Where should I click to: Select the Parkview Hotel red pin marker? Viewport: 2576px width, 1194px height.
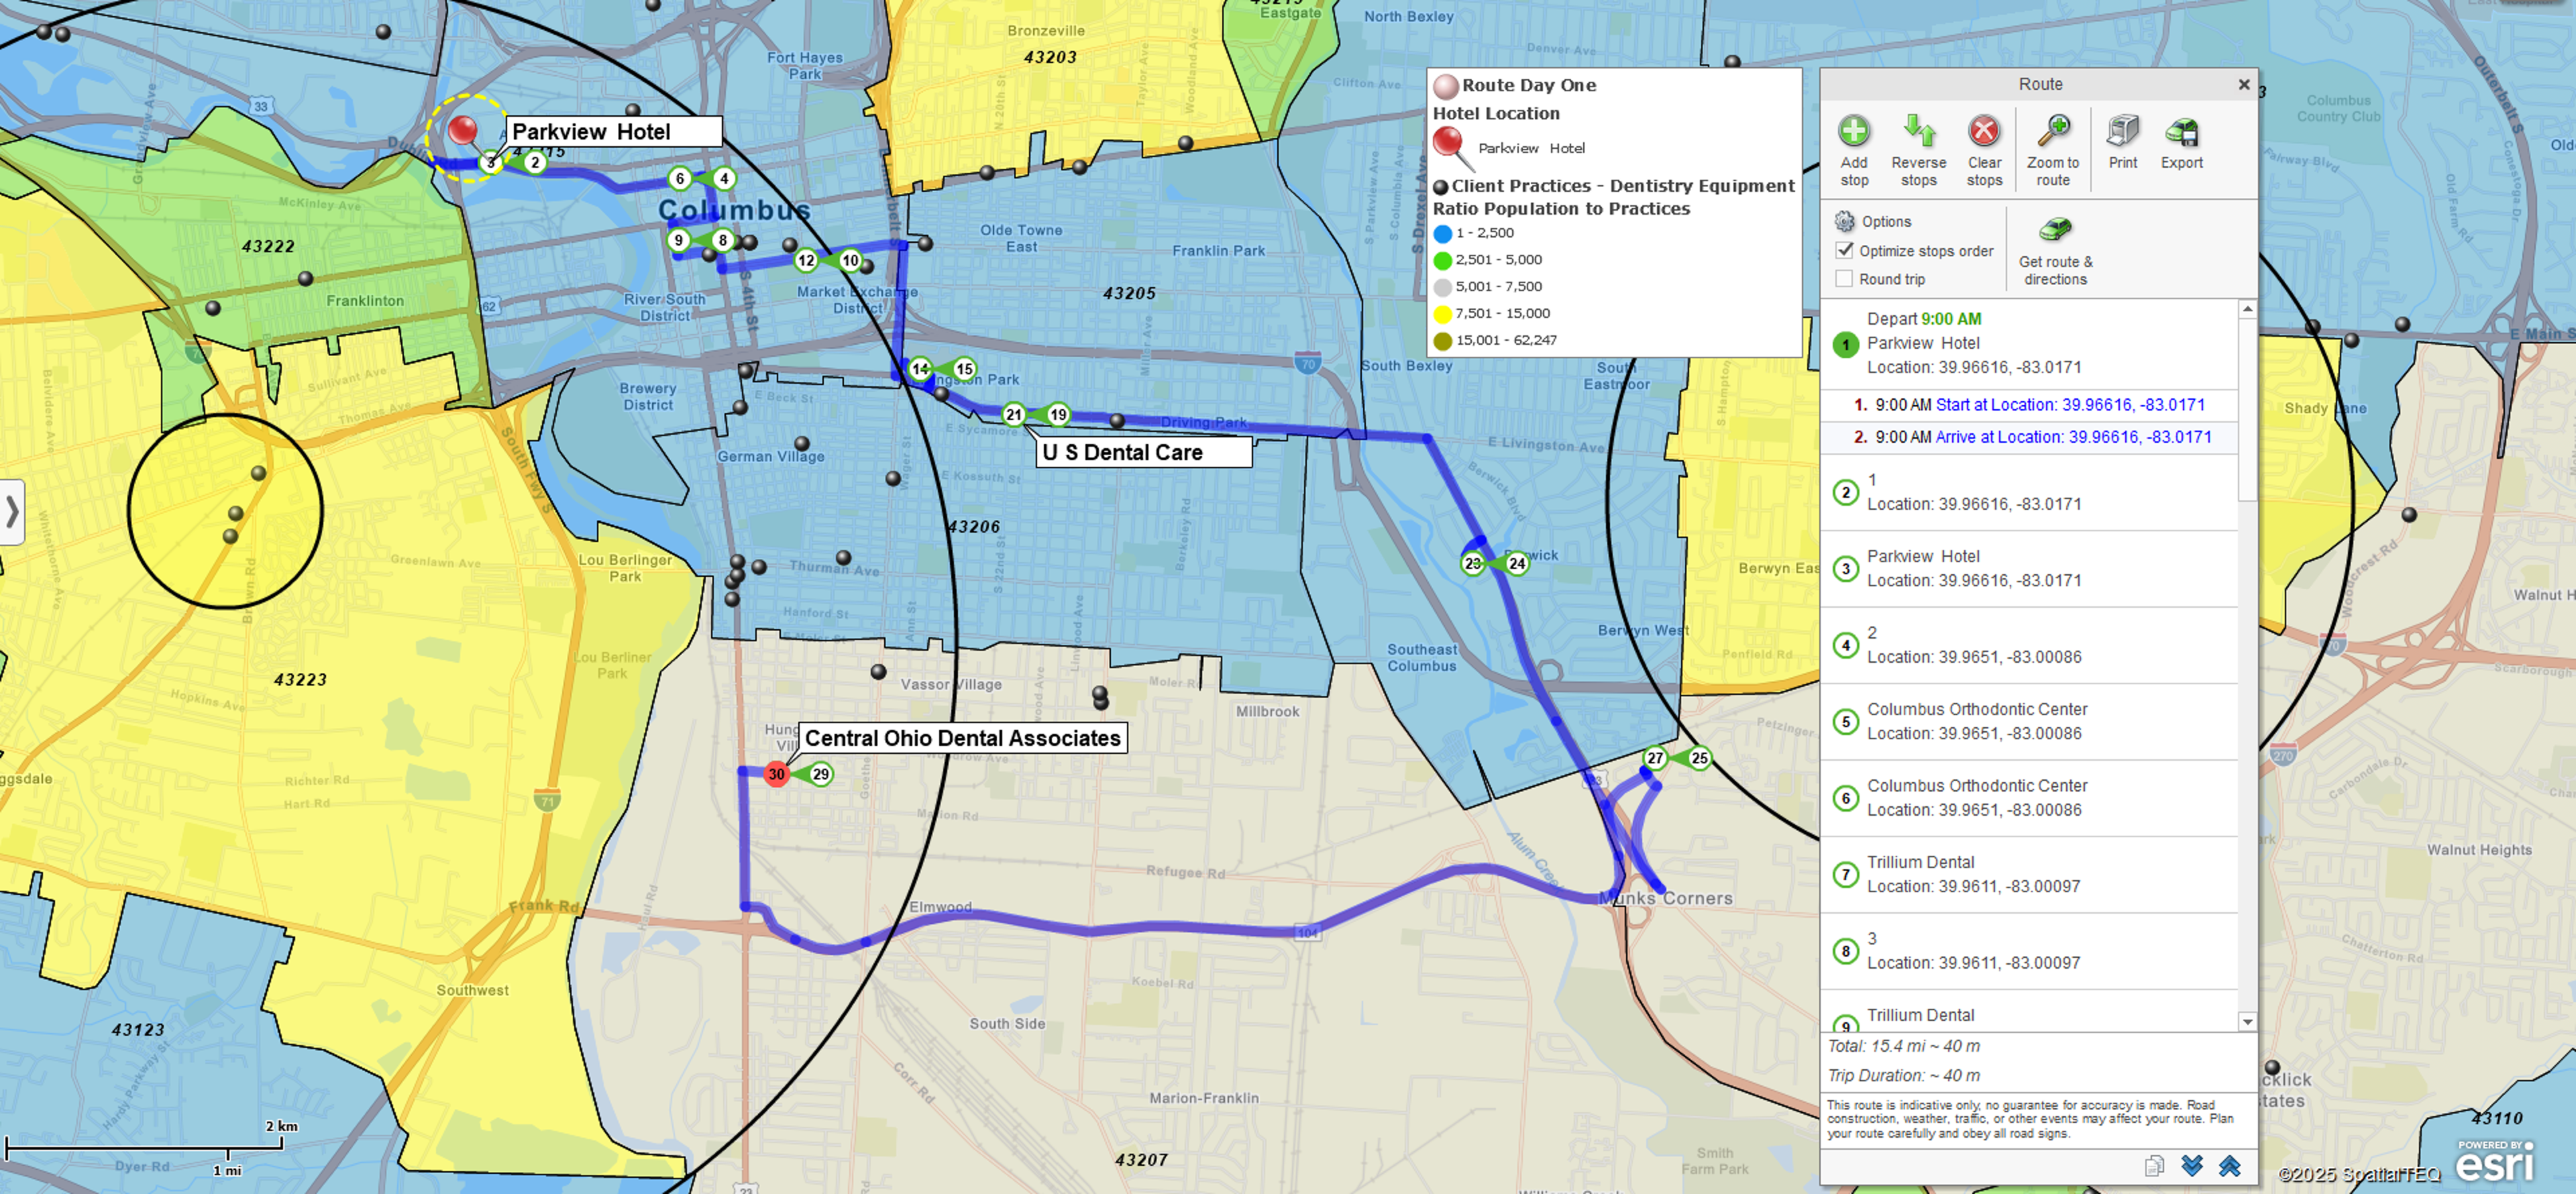[x=464, y=130]
